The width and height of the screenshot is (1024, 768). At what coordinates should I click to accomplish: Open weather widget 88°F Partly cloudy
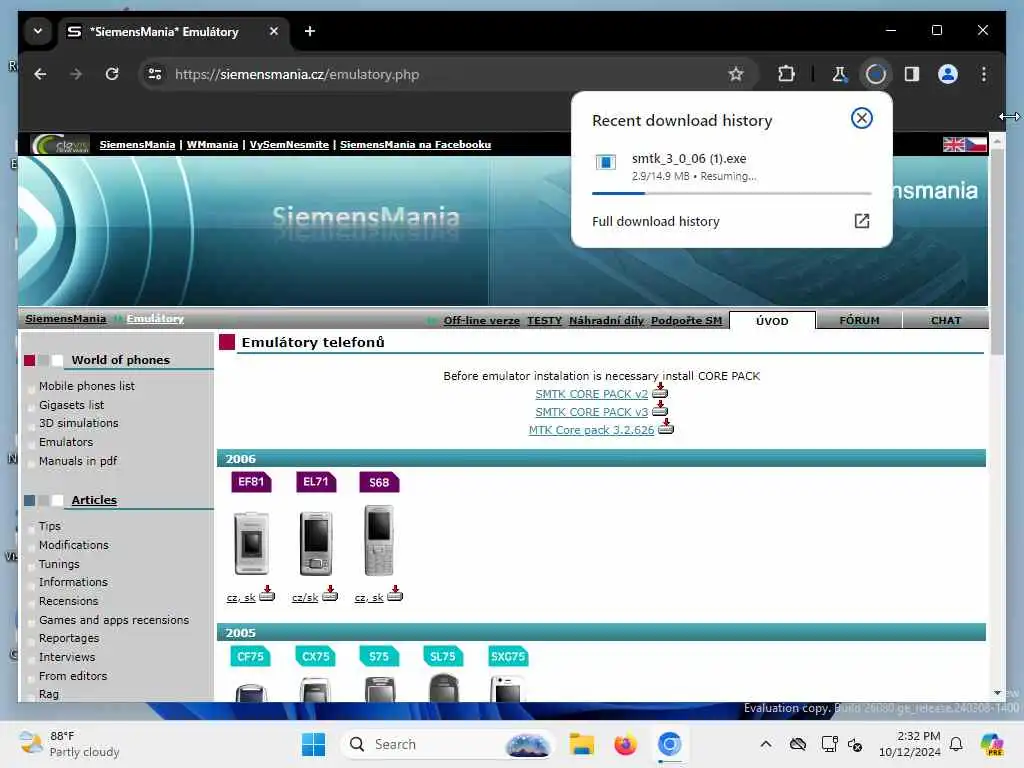69,744
